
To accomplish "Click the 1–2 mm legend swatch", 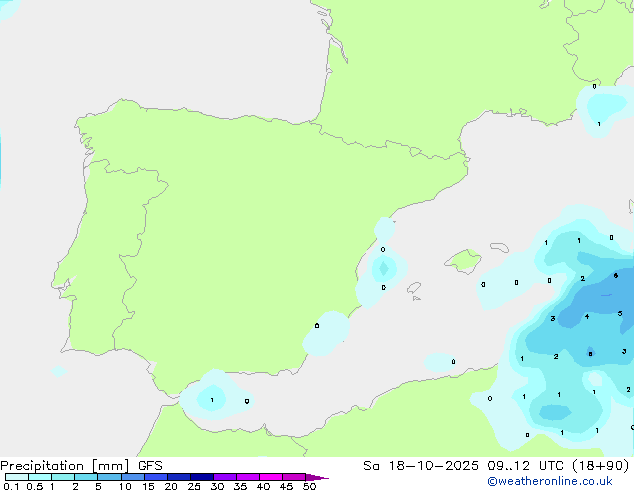I will pyautogui.click(x=63, y=477).
